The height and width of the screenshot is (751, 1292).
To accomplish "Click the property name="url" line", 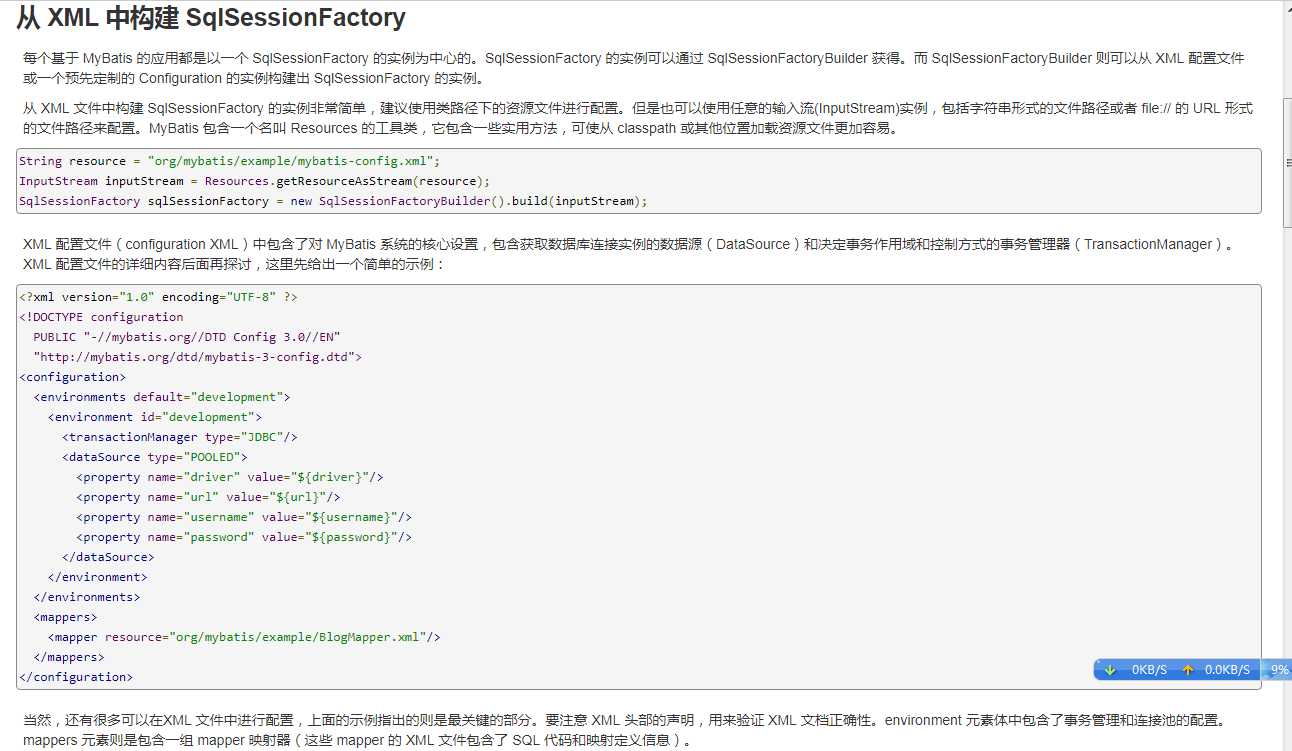I will (208, 497).
